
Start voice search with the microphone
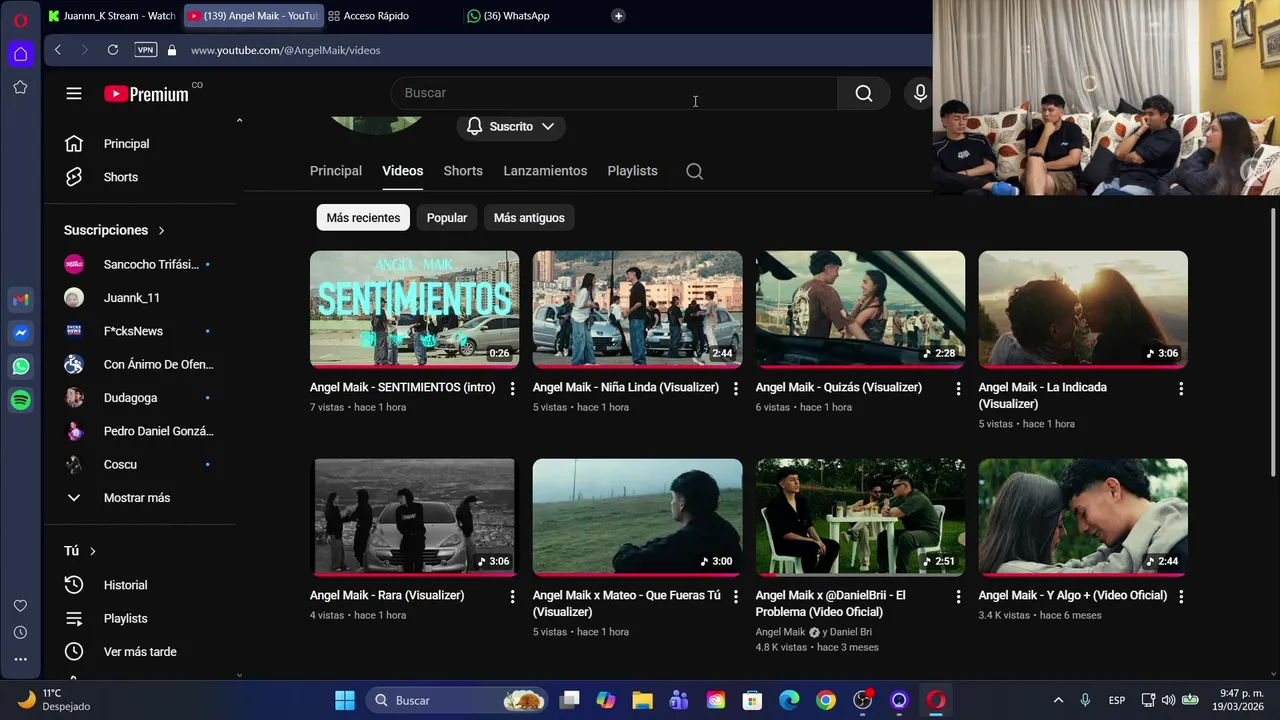click(920, 93)
